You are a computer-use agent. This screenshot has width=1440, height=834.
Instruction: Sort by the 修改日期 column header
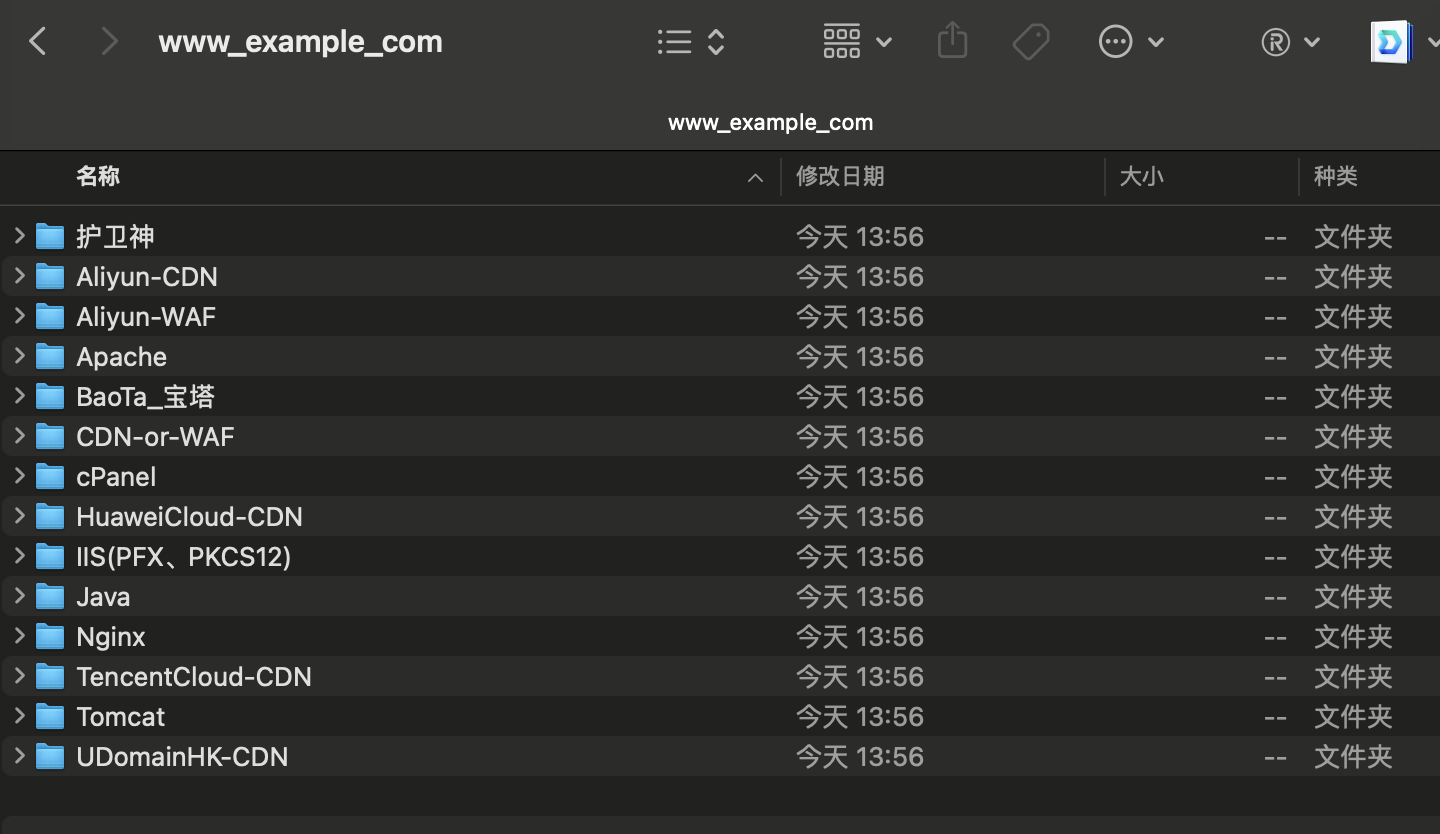point(840,177)
